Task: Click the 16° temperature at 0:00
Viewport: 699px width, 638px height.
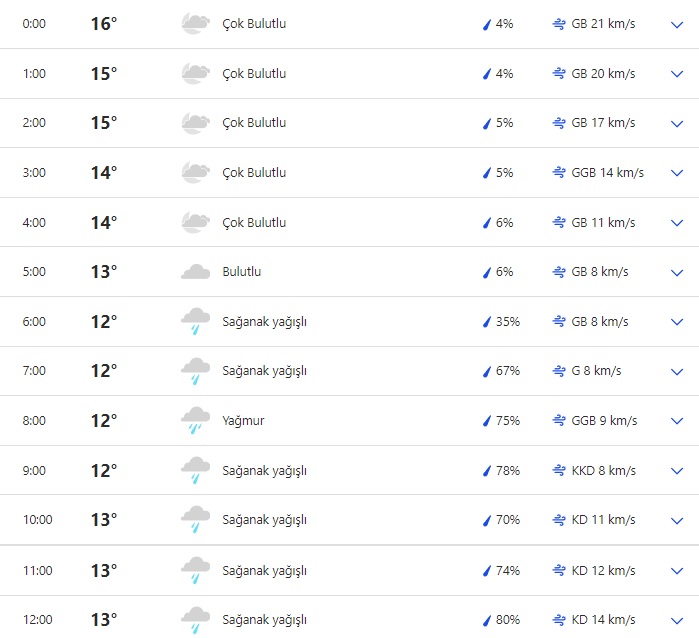Action: pos(104,24)
